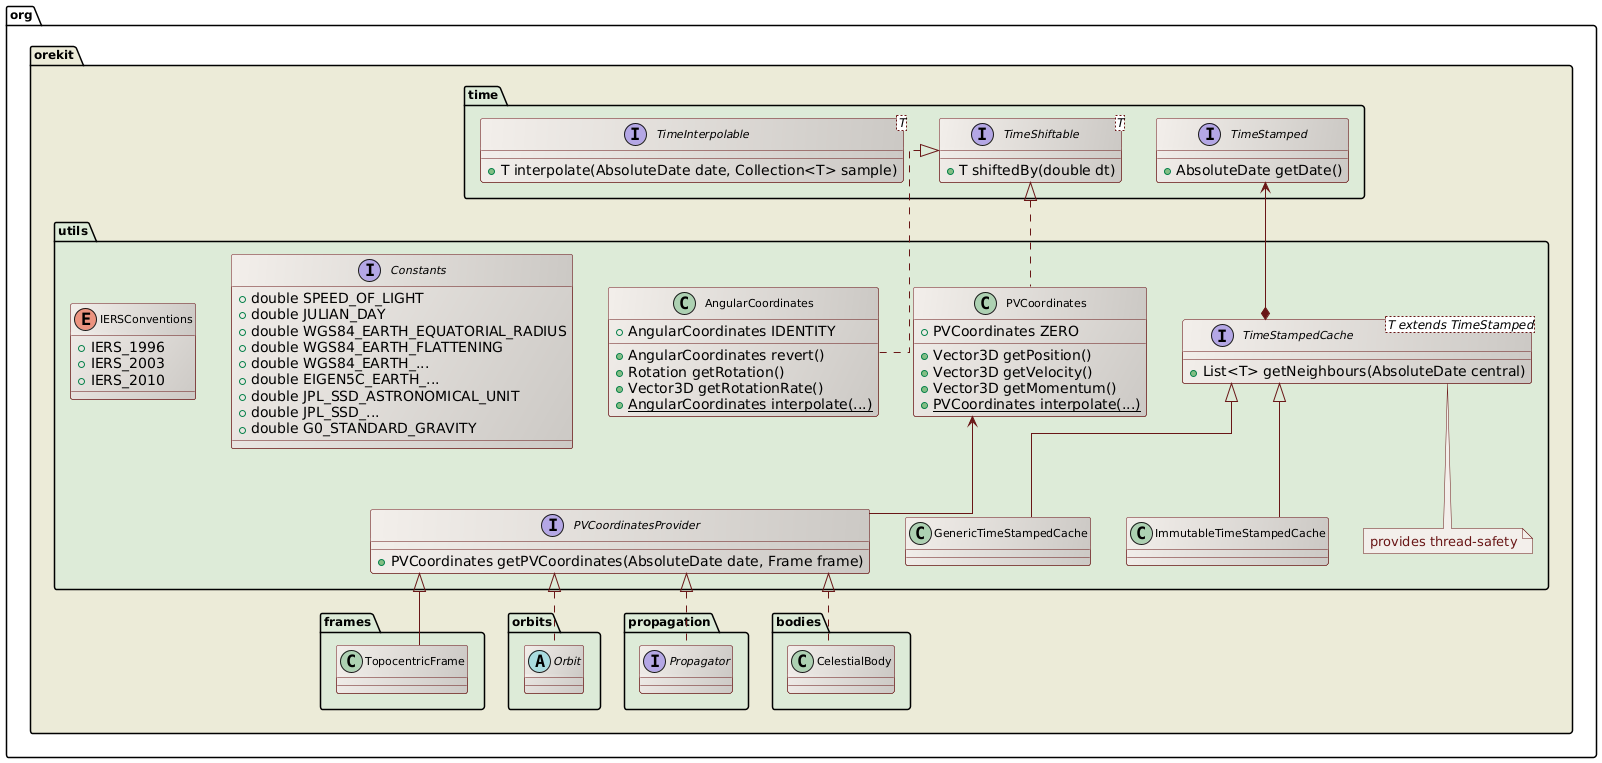Click the 'orbits' package tab label
This screenshot has width=1602, height=763.
tap(533, 621)
